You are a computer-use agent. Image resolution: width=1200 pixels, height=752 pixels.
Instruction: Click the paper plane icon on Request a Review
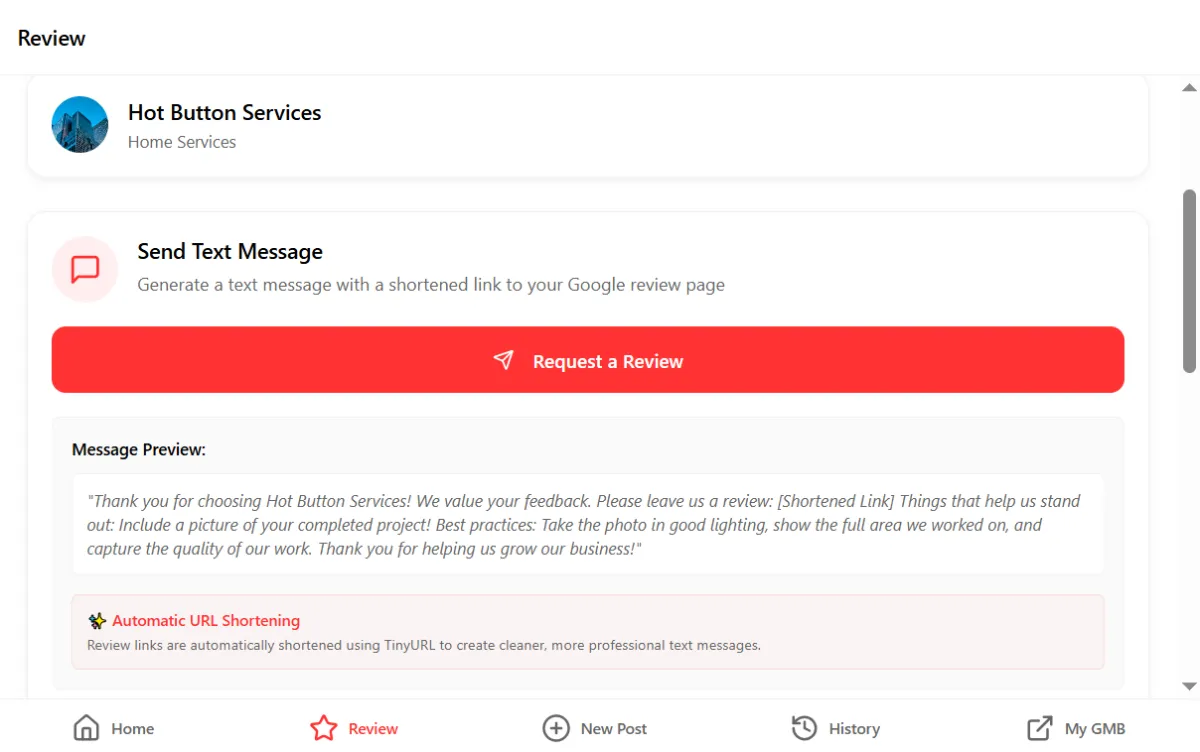504,360
